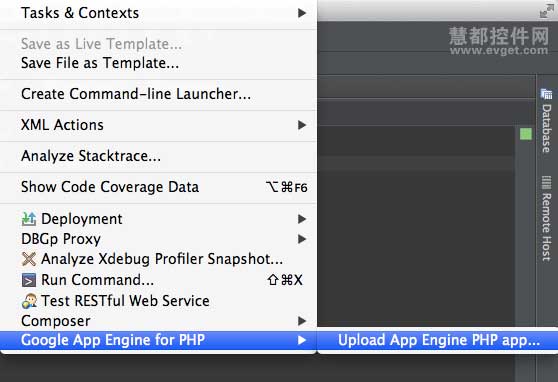Click the Deployment upload icon
558x382 pixels.
click(28, 219)
